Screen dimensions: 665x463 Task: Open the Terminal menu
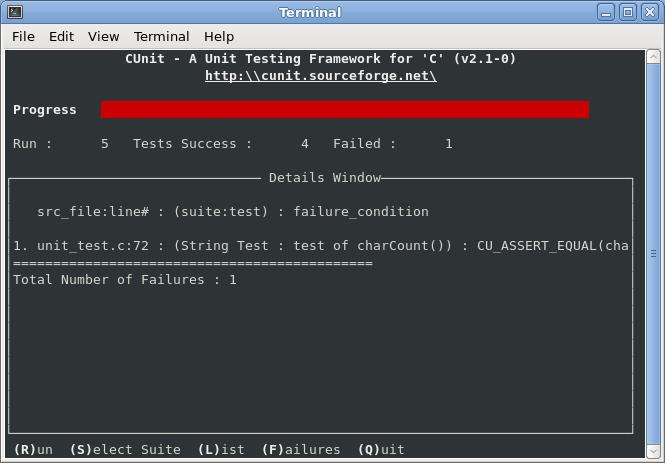tap(162, 36)
